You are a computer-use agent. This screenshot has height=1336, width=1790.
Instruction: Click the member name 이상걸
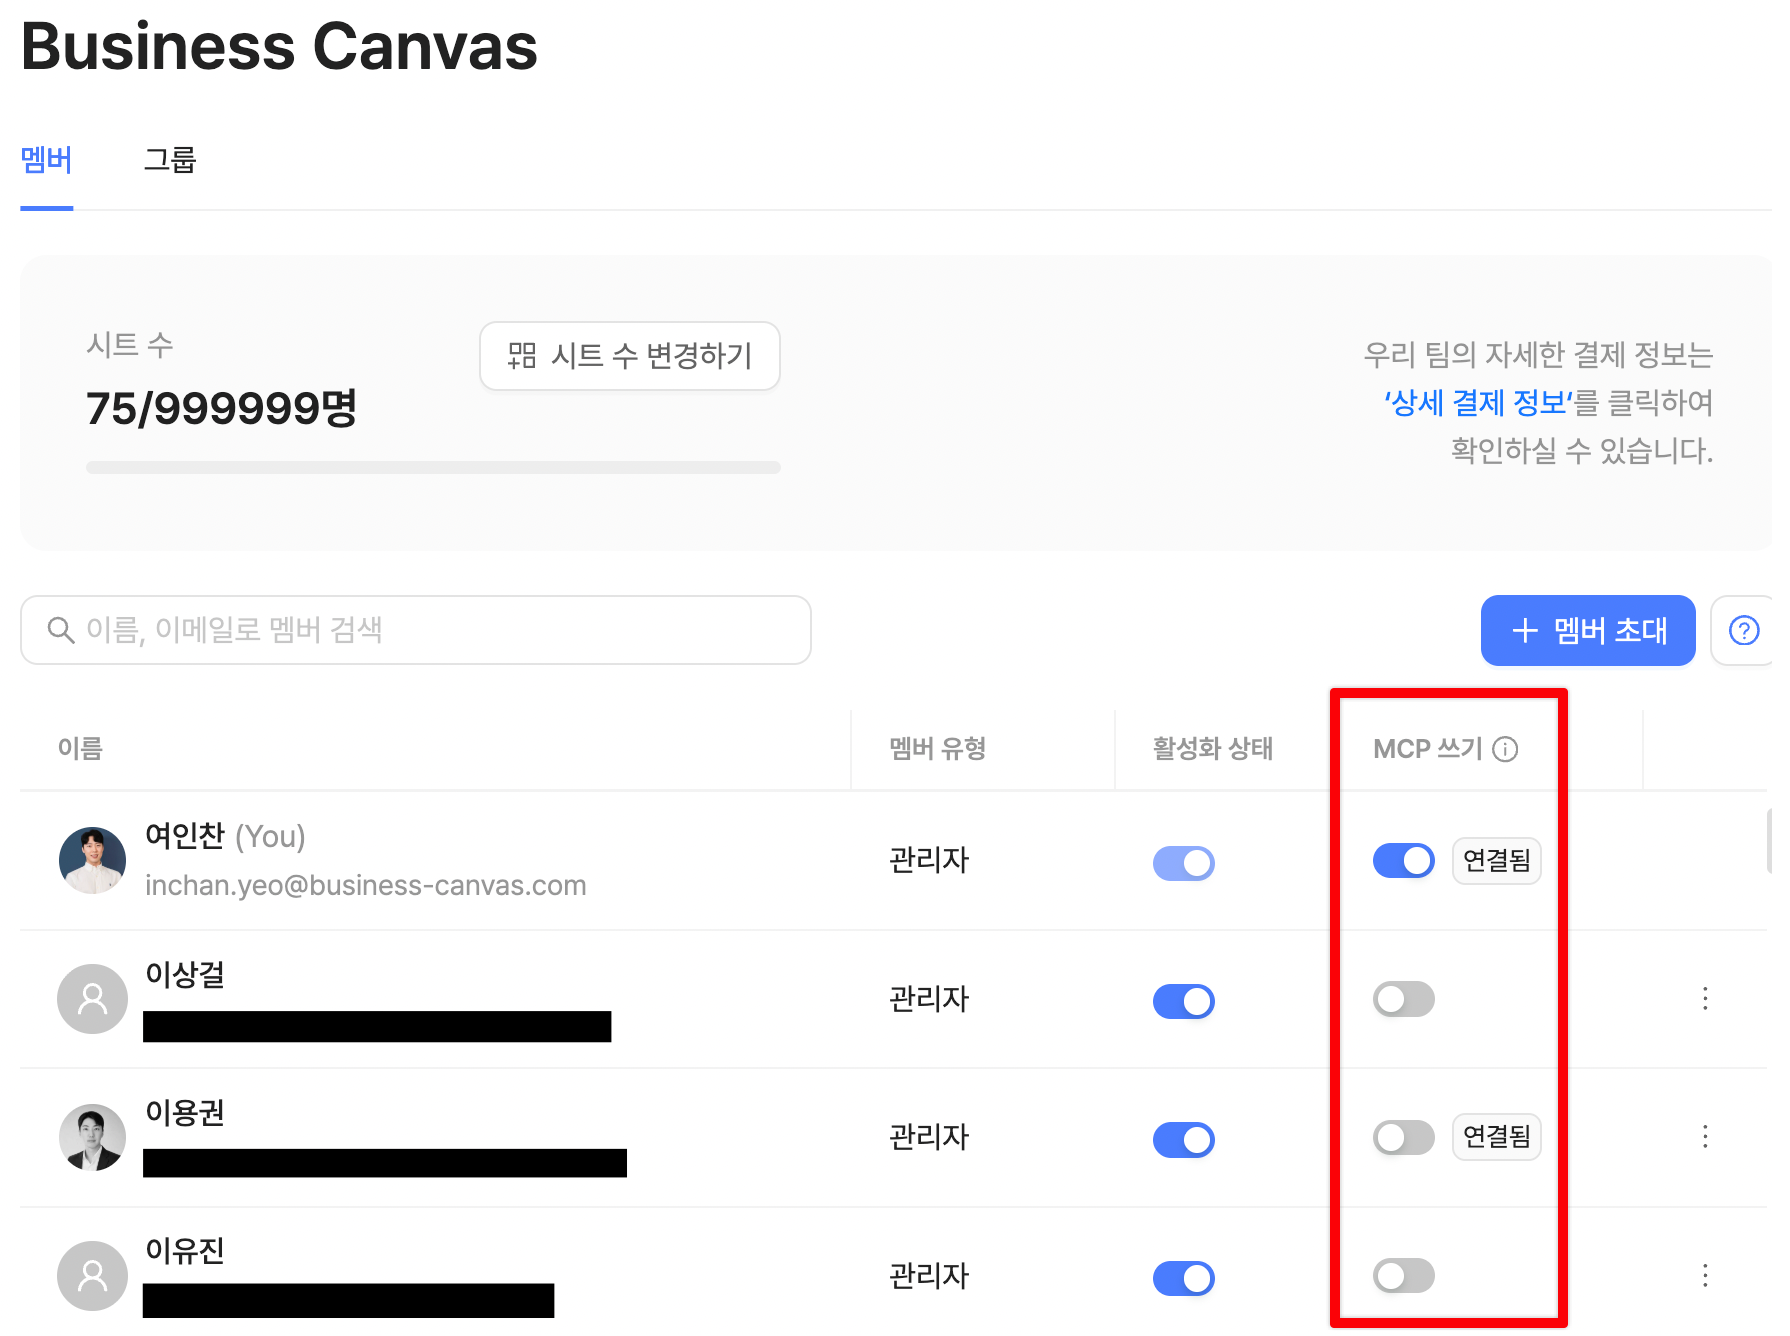[185, 974]
